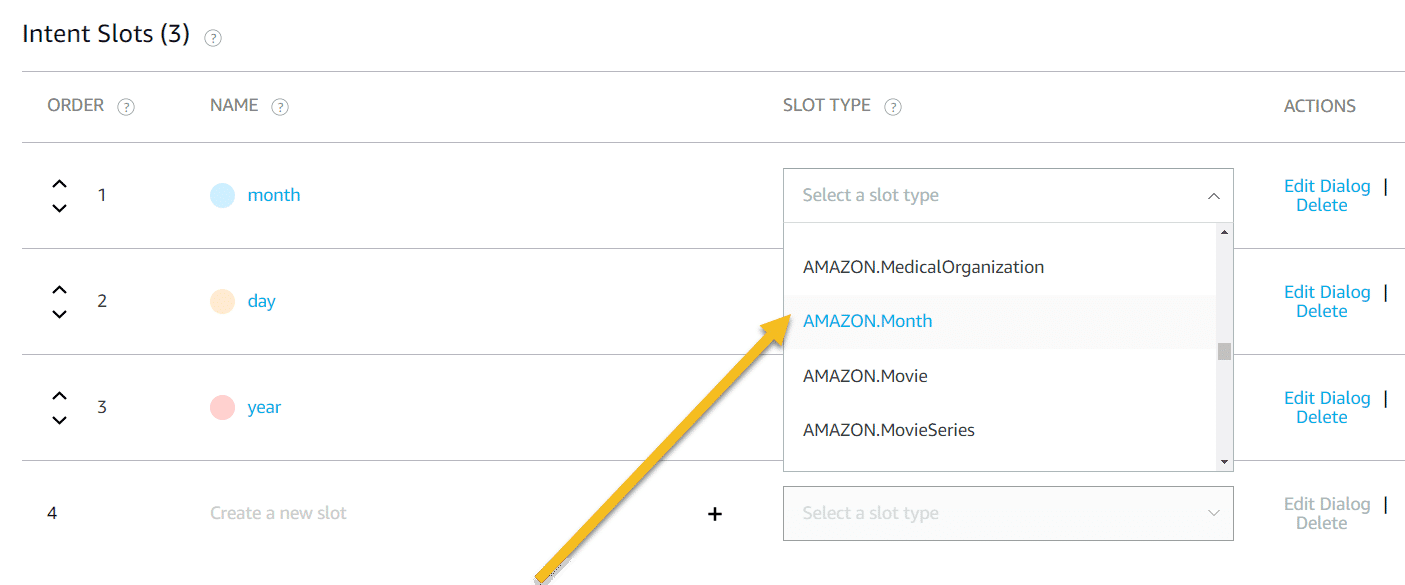Move the year slot up
The height and width of the screenshot is (585, 1405).
(60, 396)
